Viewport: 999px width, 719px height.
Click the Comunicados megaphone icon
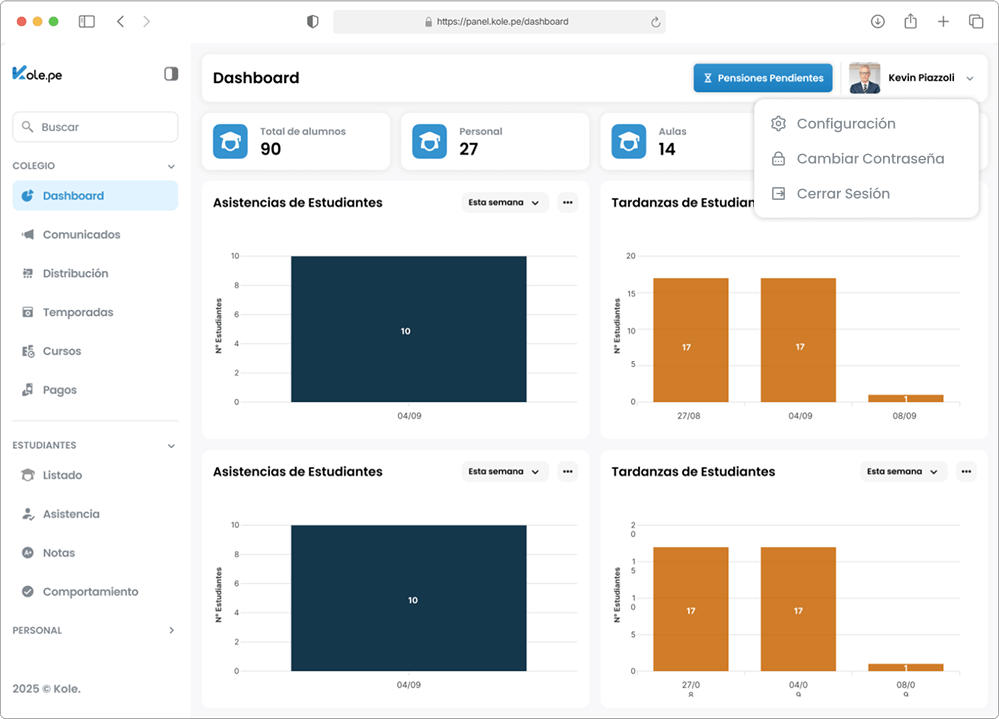[x=28, y=235]
